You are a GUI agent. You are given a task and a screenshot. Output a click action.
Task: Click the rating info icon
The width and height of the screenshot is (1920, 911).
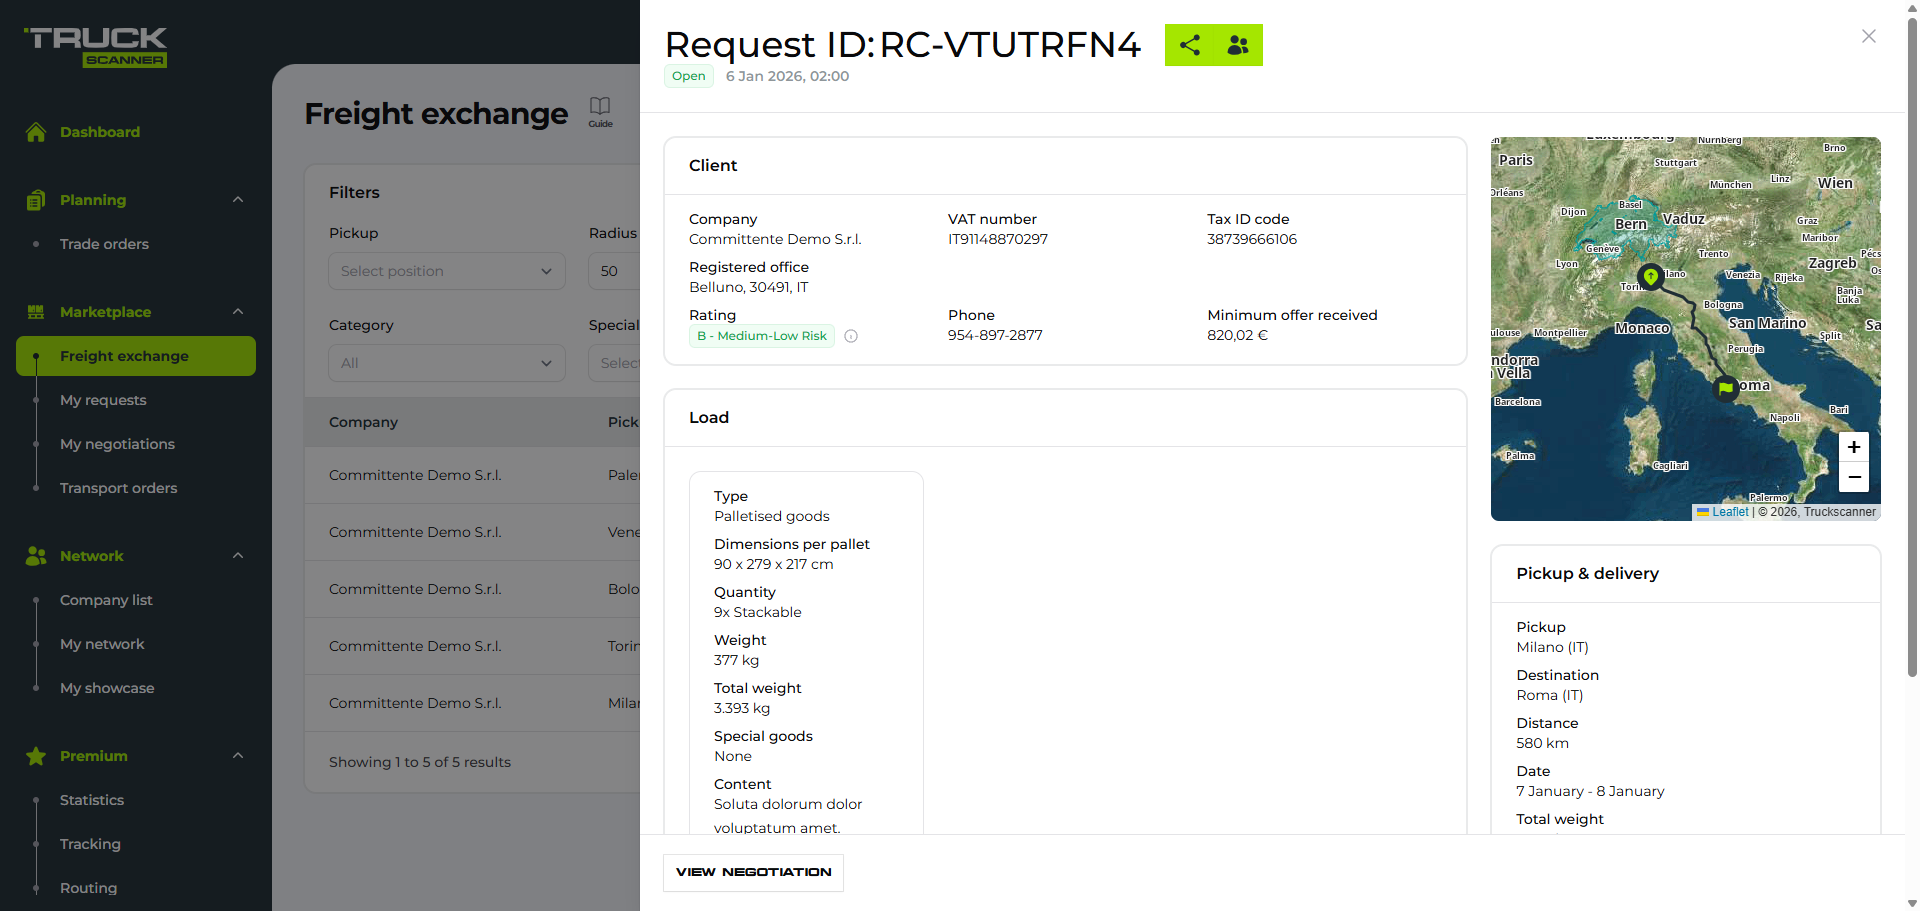851,336
